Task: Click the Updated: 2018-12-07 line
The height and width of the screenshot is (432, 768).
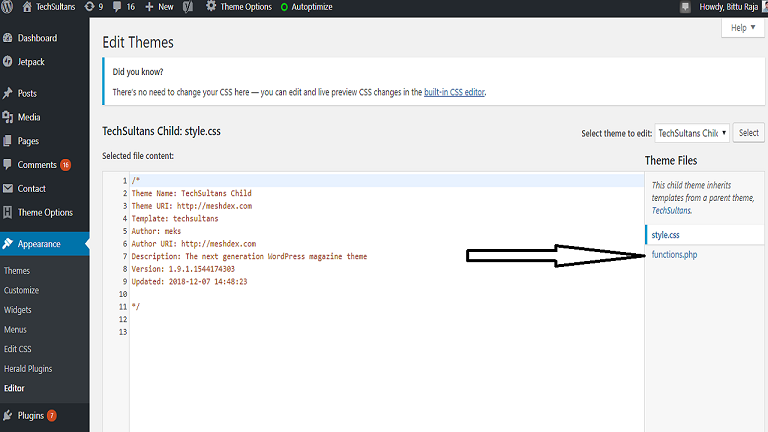Action: (x=190, y=282)
